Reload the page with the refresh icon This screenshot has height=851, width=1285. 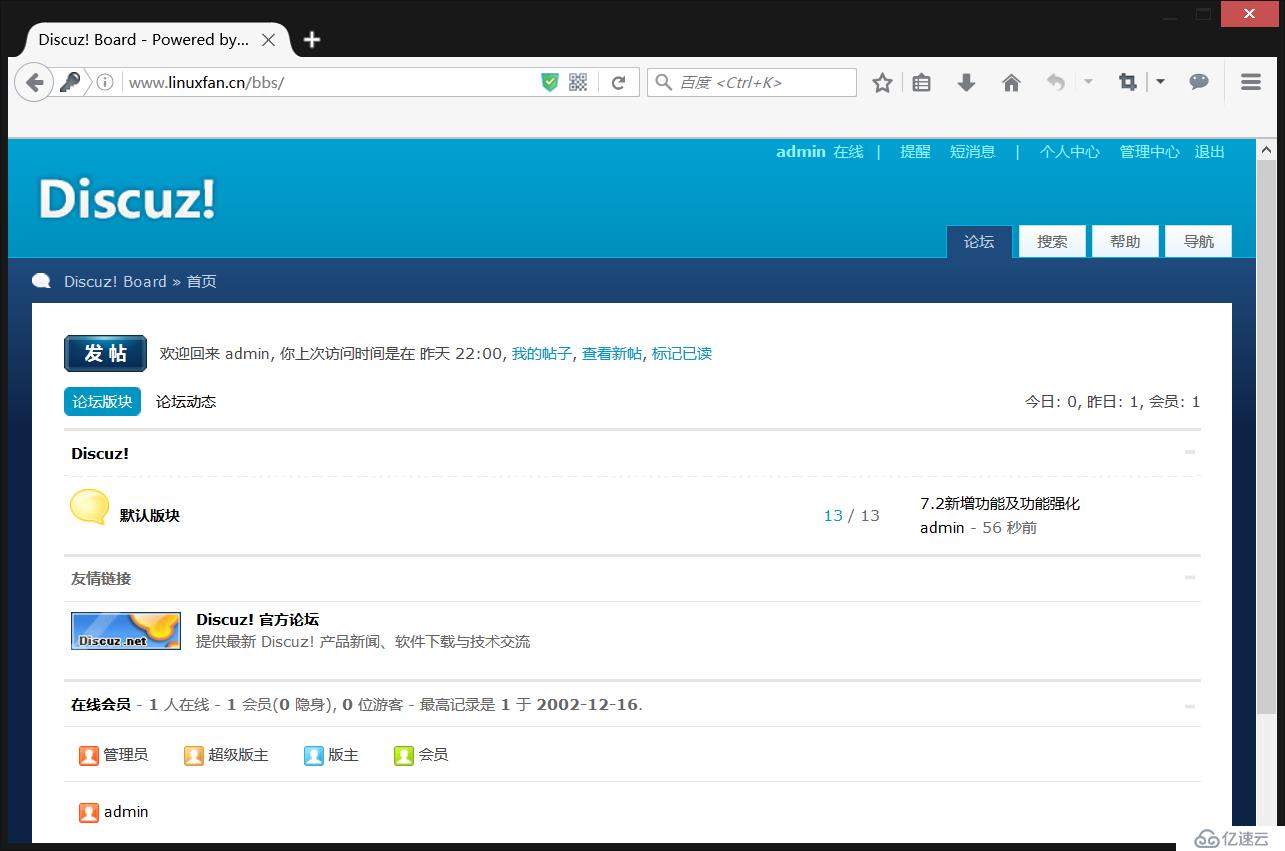tap(619, 82)
